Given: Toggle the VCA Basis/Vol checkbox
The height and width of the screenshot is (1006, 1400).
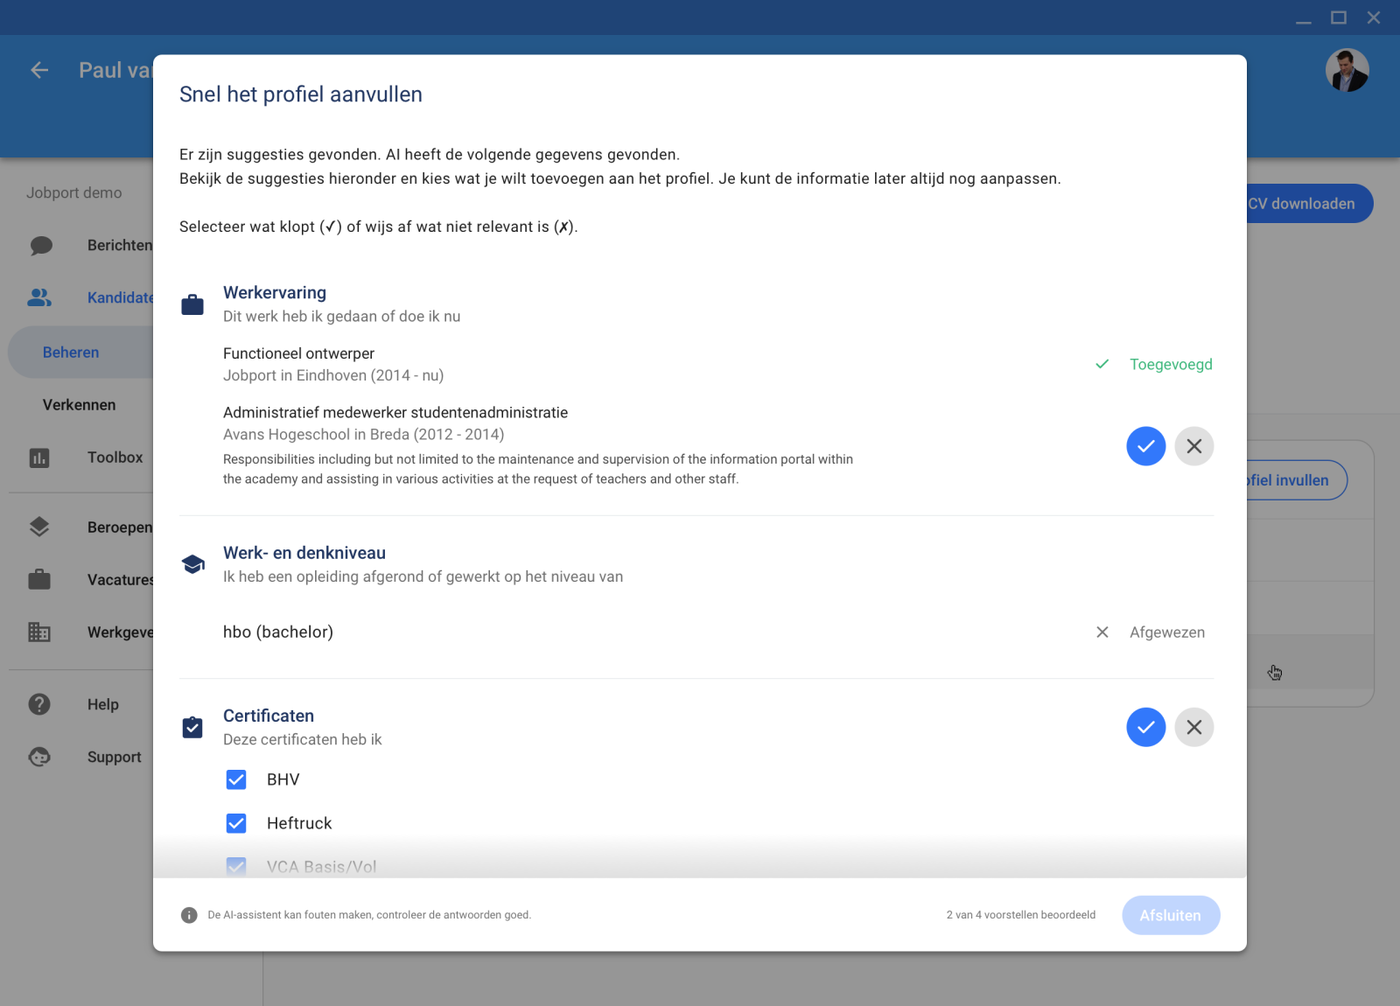Looking at the screenshot, I should tap(236, 866).
